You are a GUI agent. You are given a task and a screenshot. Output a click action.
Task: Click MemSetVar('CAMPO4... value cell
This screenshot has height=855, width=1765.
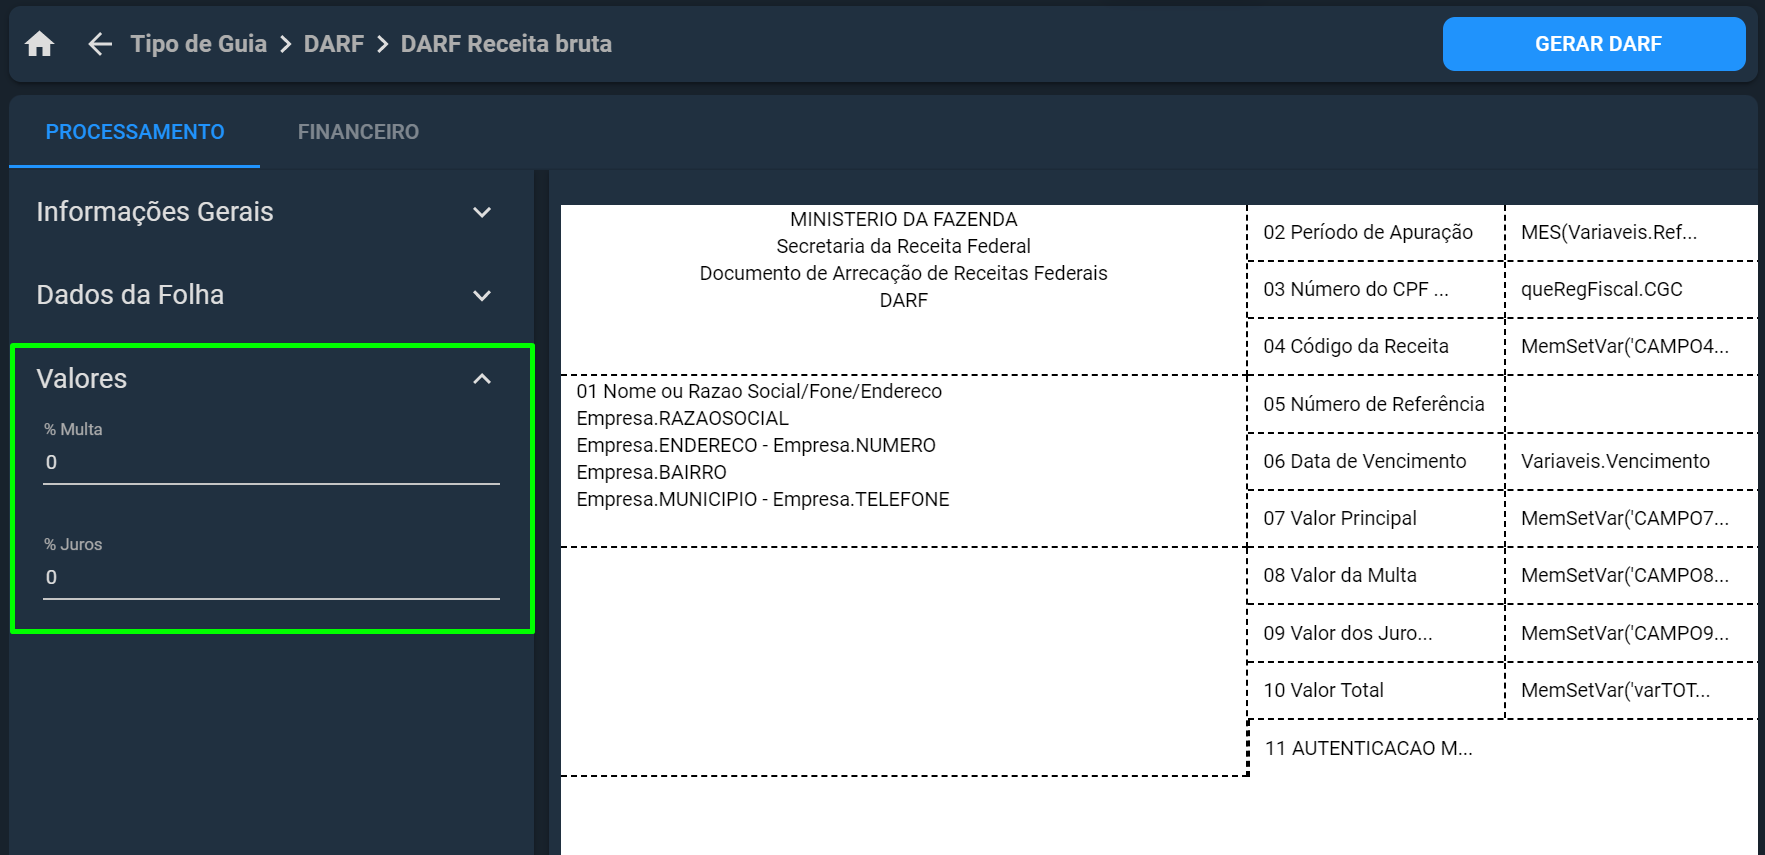[1632, 347]
